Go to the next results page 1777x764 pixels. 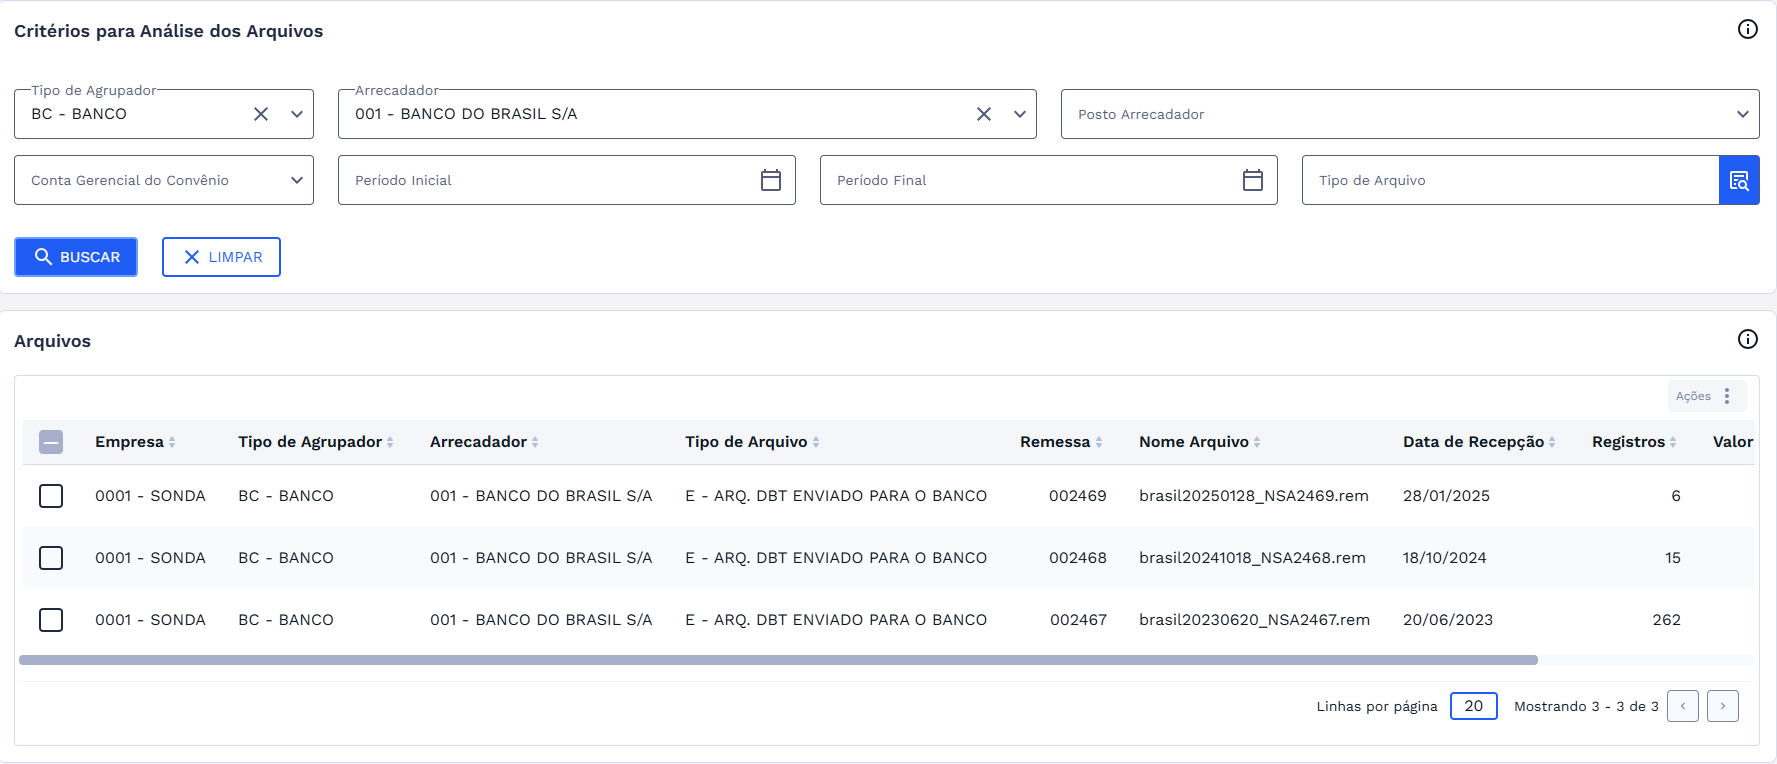tap(1722, 706)
